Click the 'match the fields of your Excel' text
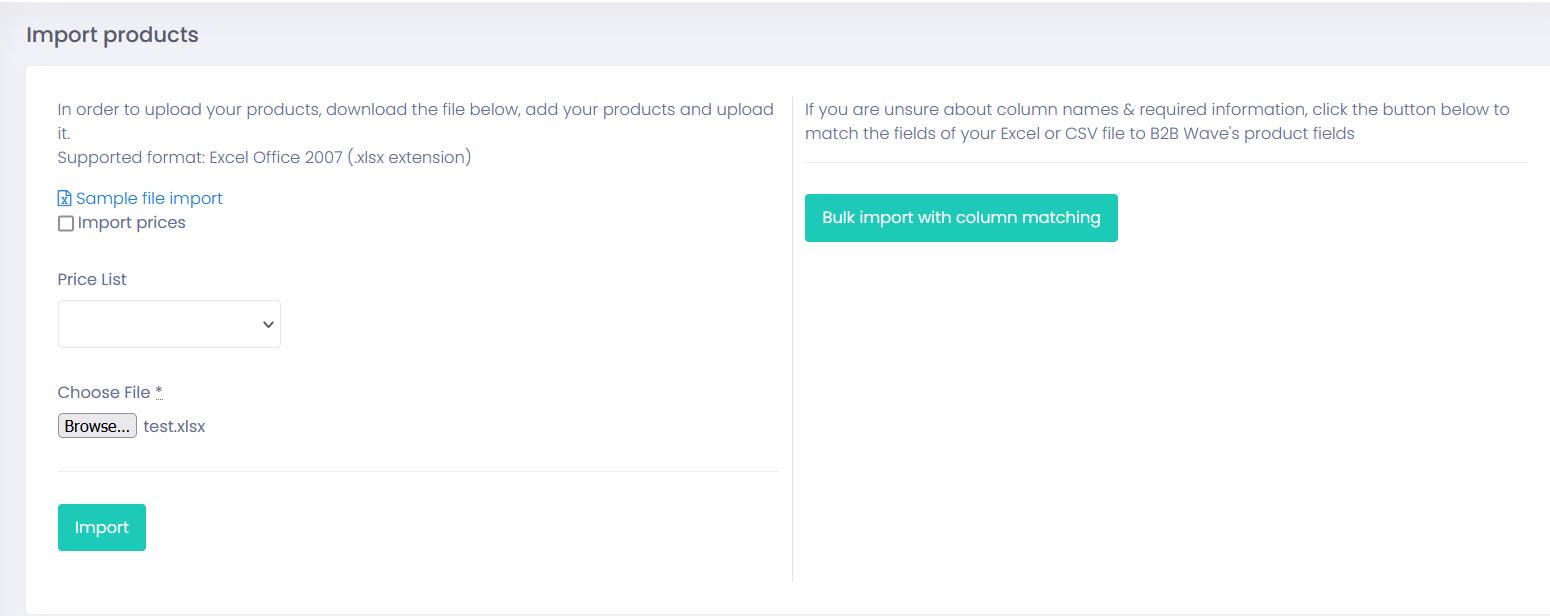 click(x=920, y=133)
